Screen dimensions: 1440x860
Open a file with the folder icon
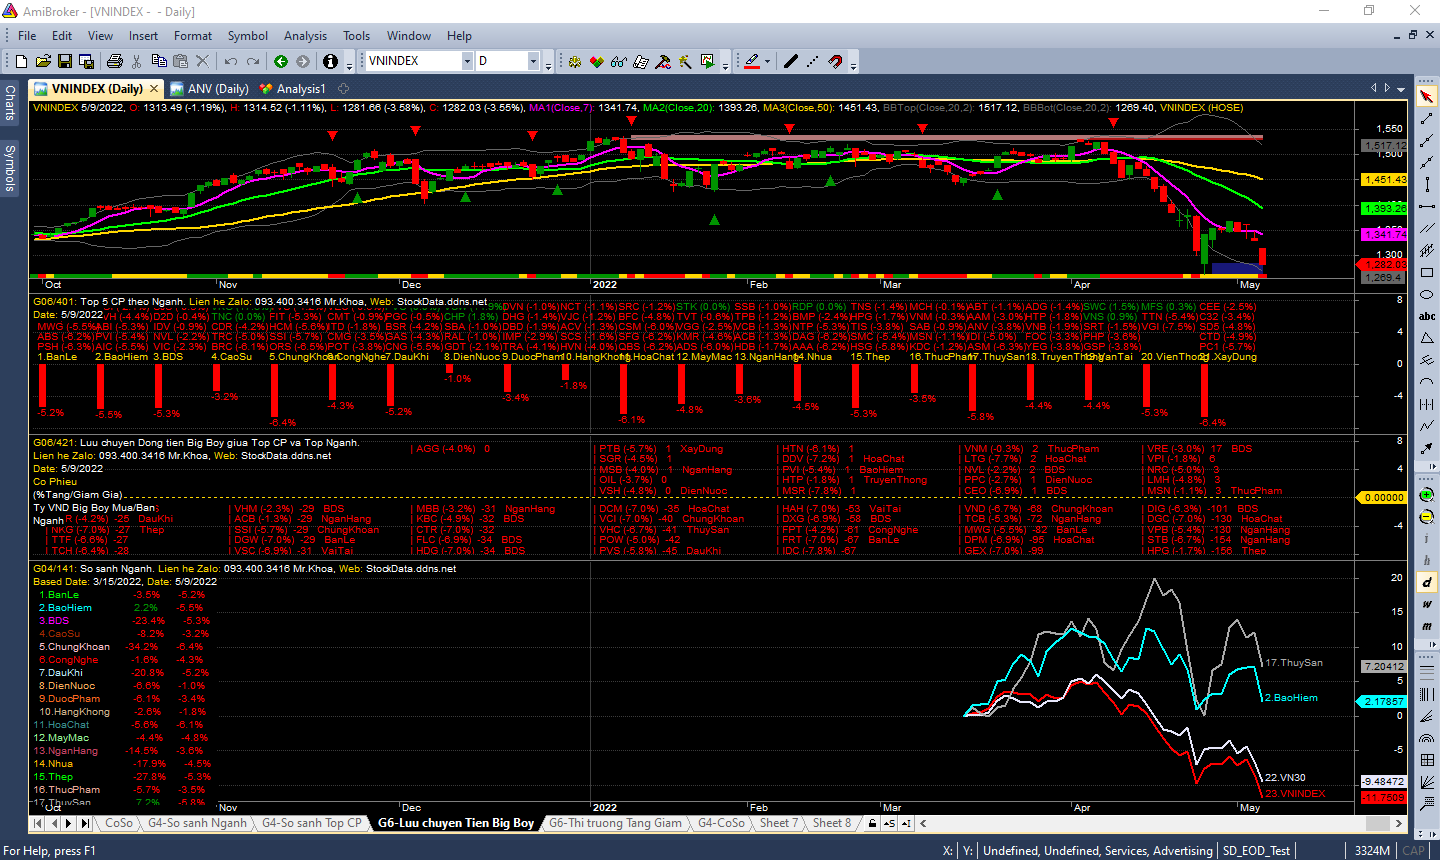(x=44, y=61)
